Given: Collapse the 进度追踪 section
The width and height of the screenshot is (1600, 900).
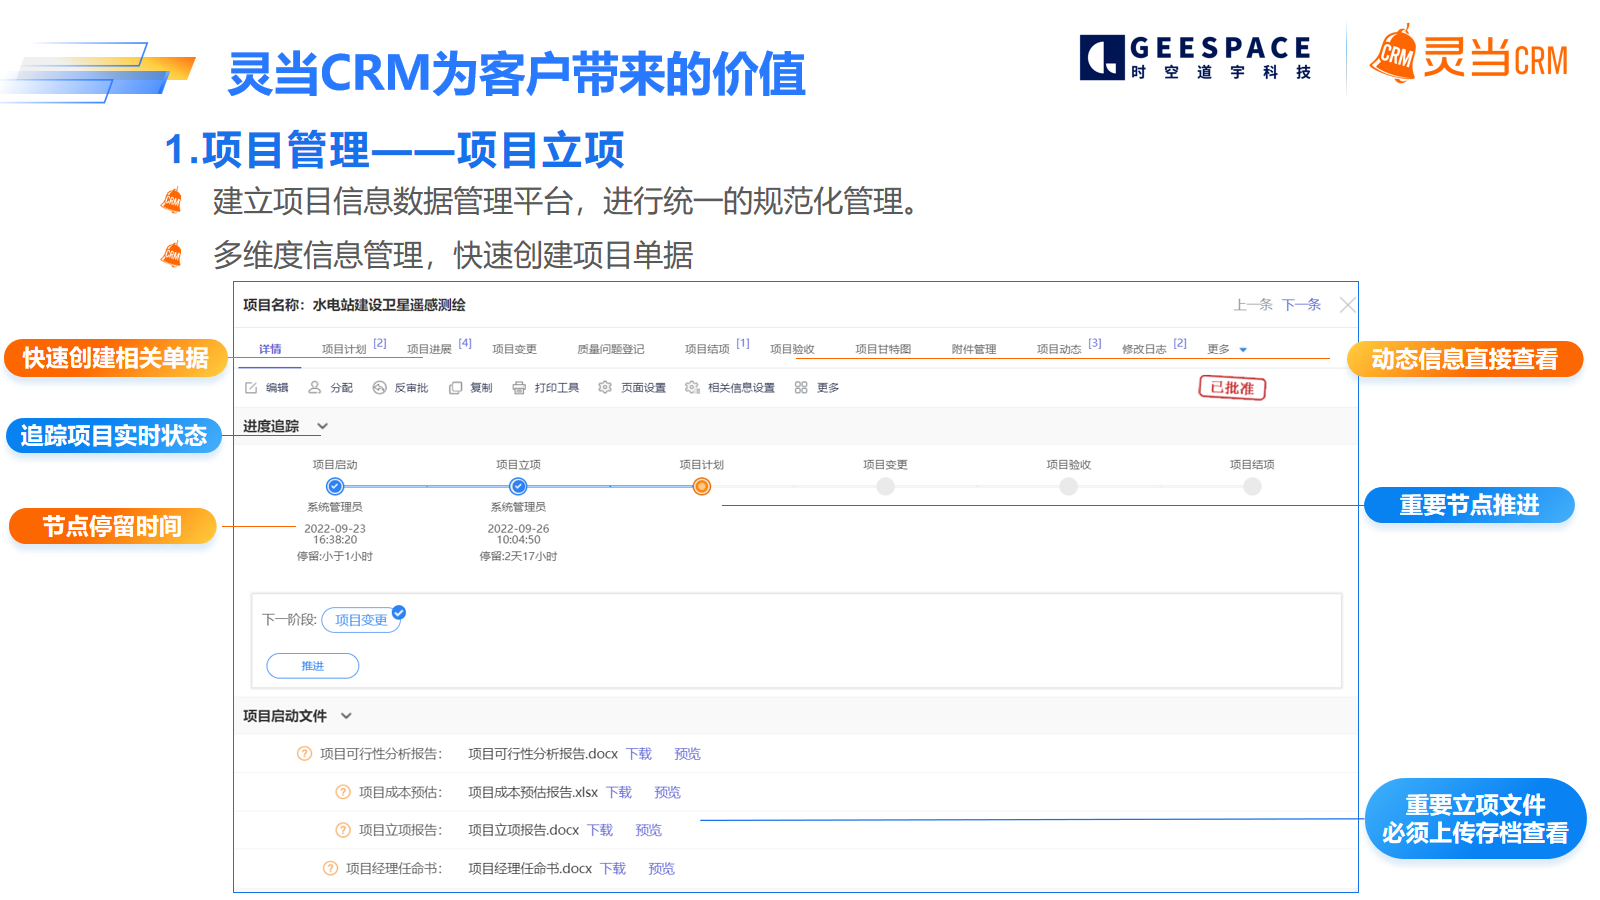Looking at the screenshot, I should coord(322,426).
